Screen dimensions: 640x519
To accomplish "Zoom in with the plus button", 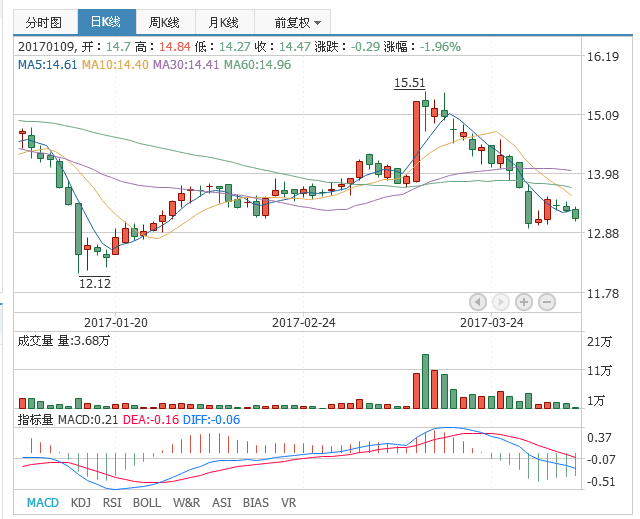I will point(524,301).
